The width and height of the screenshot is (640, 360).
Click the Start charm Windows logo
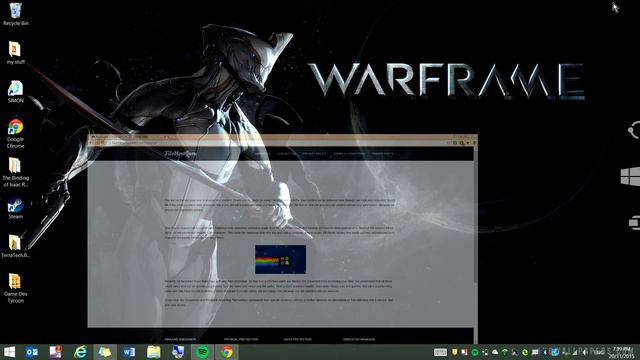pyautogui.click(x=630, y=177)
